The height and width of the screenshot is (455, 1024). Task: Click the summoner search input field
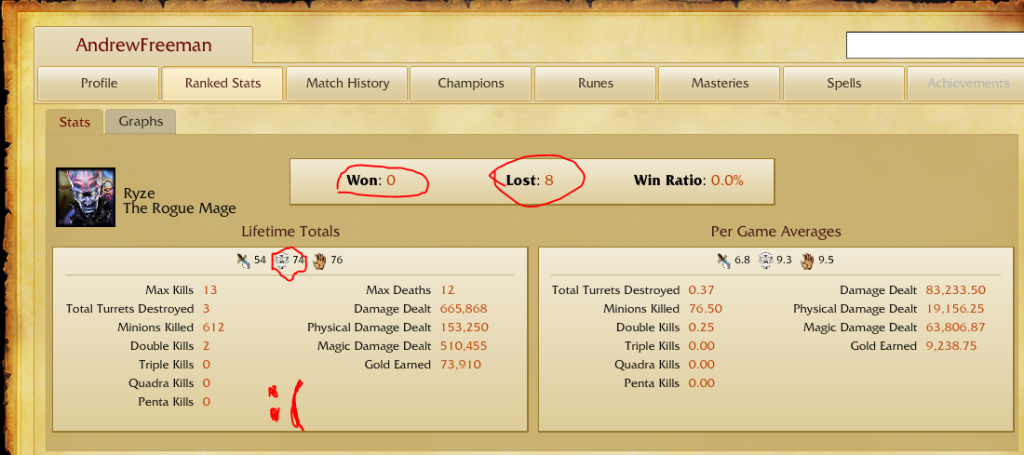point(935,45)
